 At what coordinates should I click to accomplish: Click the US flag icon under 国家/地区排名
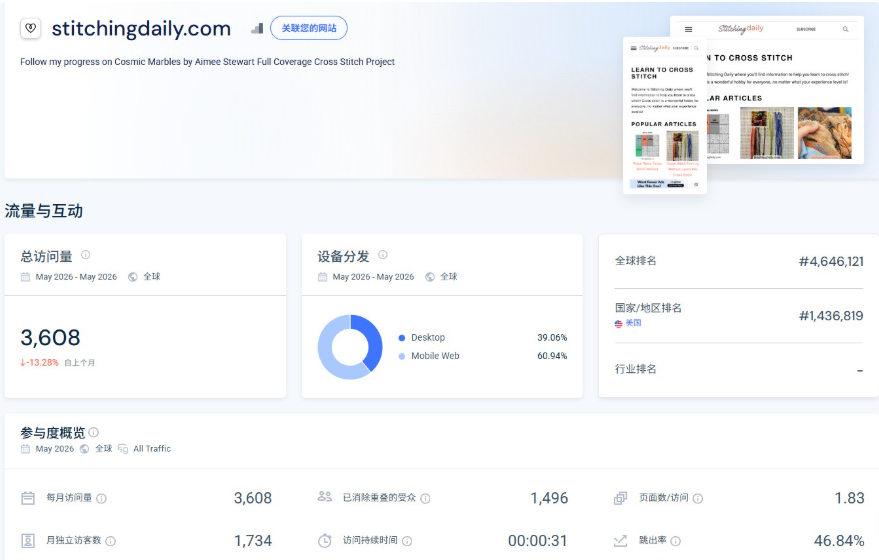(x=618, y=323)
